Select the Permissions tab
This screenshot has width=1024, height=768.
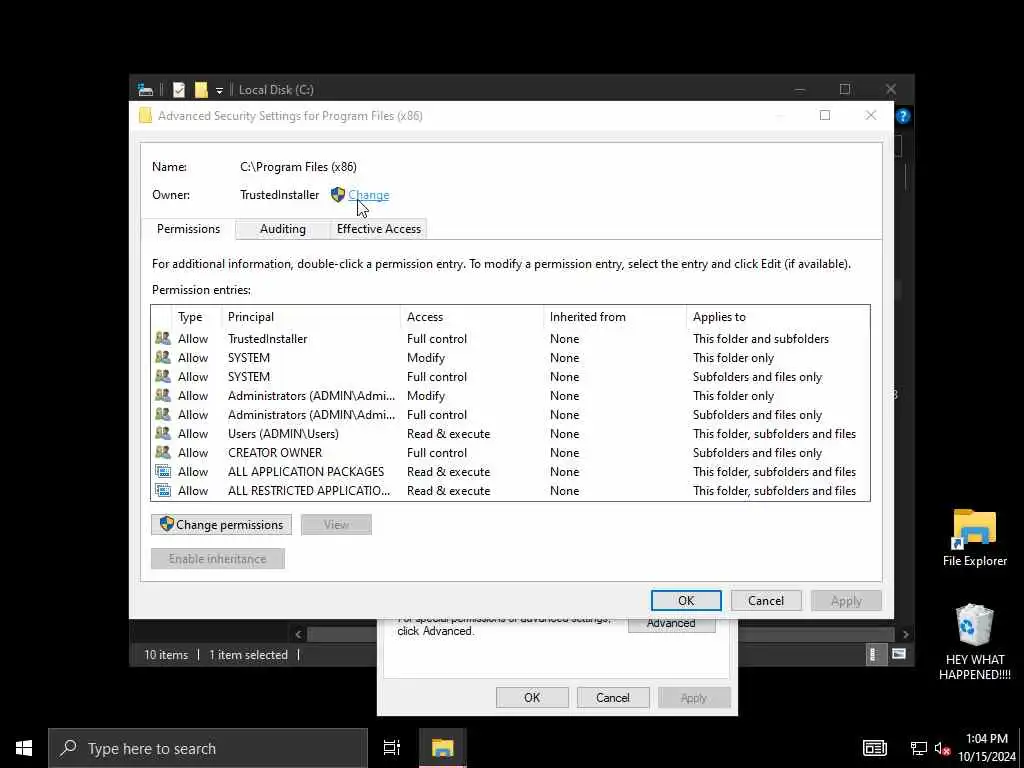[188, 229]
